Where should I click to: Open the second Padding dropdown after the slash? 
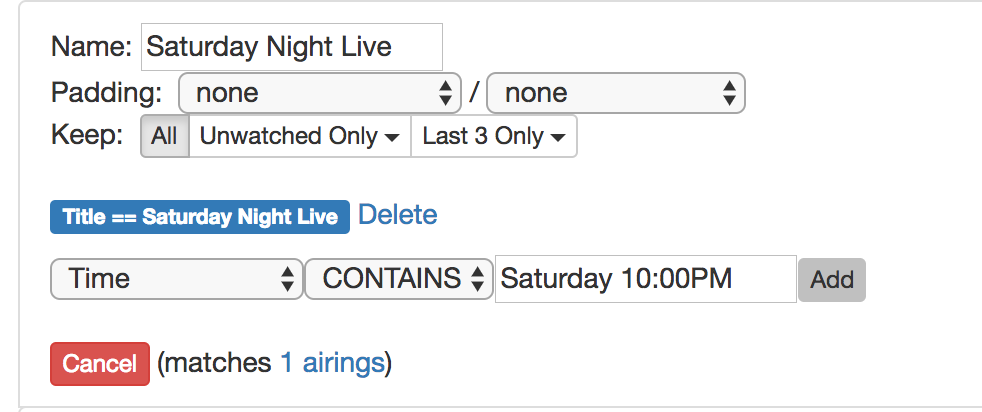click(x=615, y=94)
